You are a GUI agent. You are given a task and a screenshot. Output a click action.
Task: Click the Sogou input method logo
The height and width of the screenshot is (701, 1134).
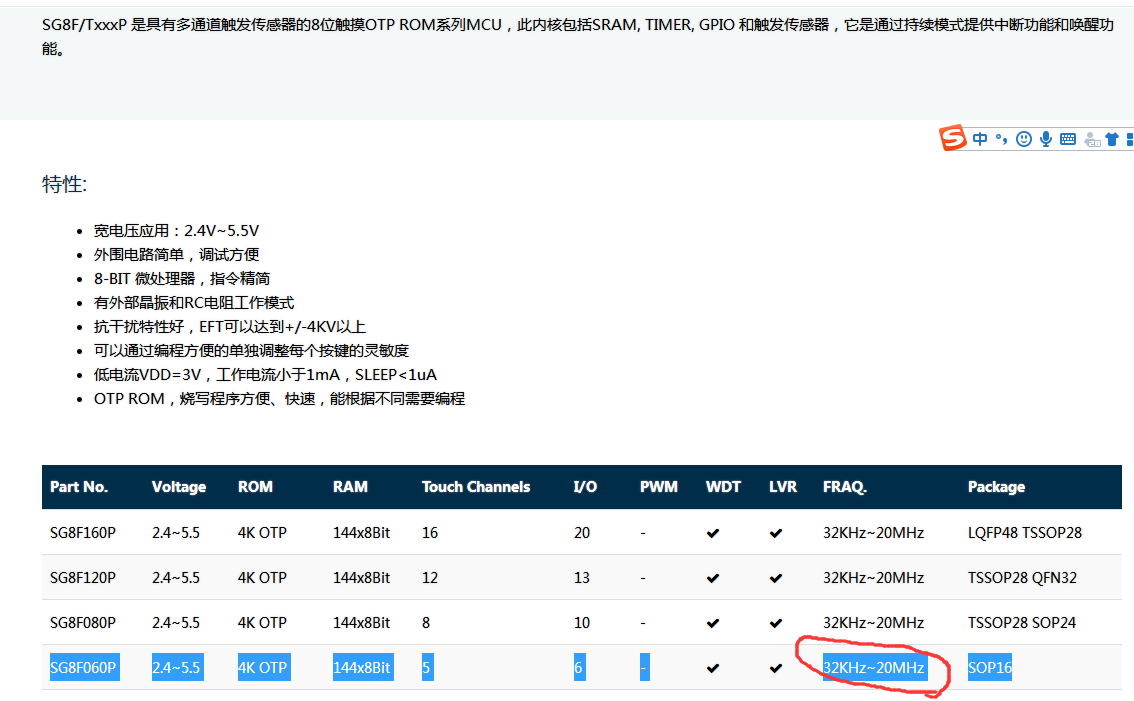pos(953,139)
